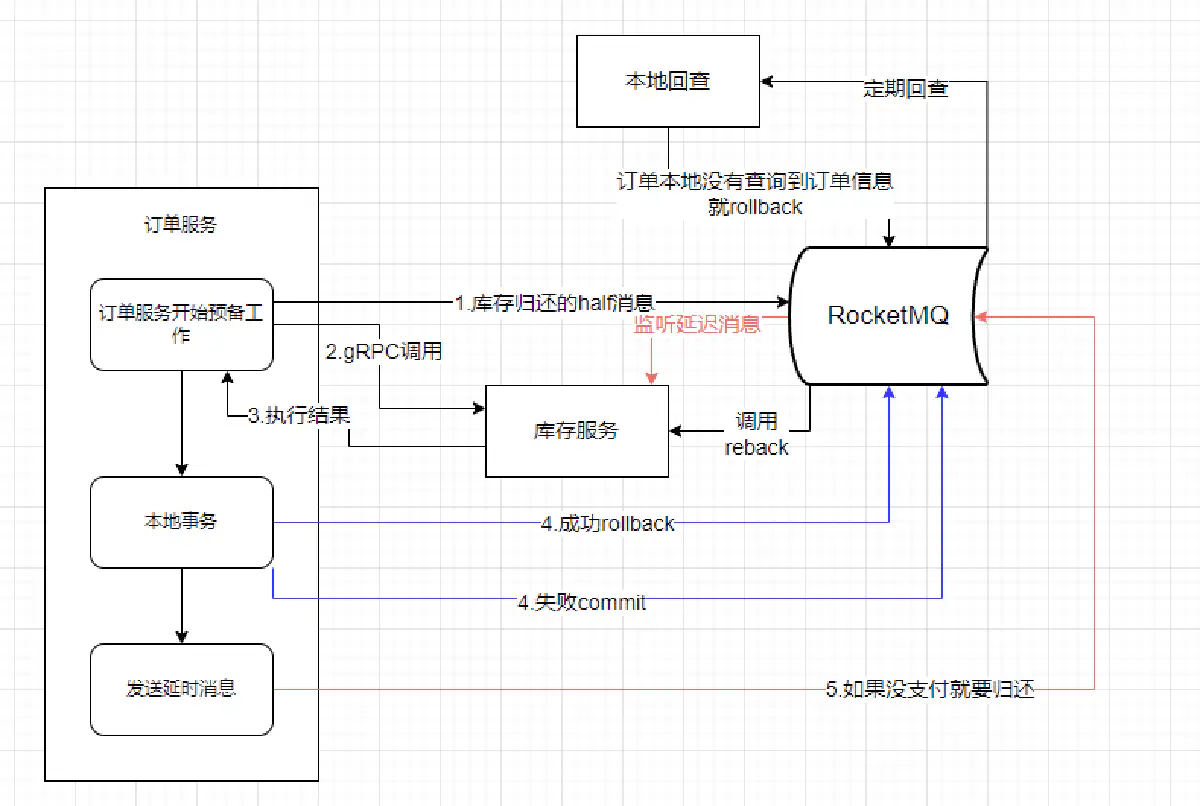Click the 5.如果没支付就要归还 label
The height and width of the screenshot is (806, 1200).
[929, 689]
